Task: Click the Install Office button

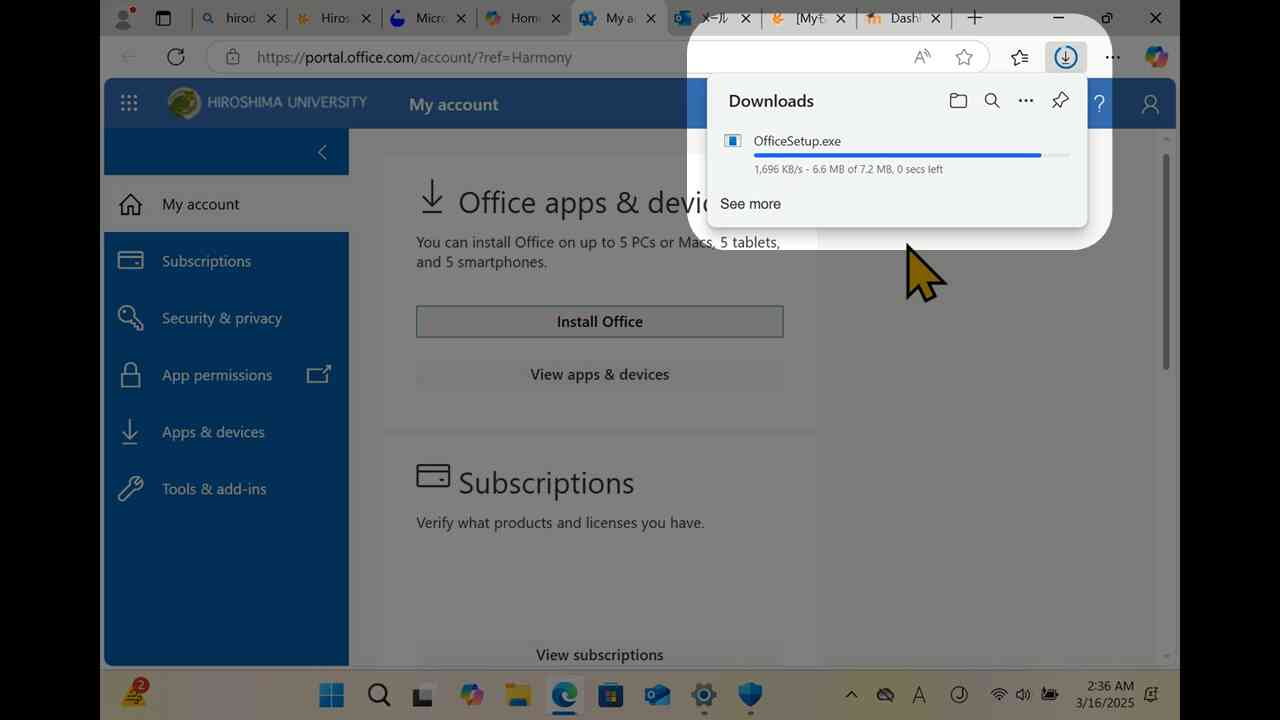Action: [x=600, y=321]
